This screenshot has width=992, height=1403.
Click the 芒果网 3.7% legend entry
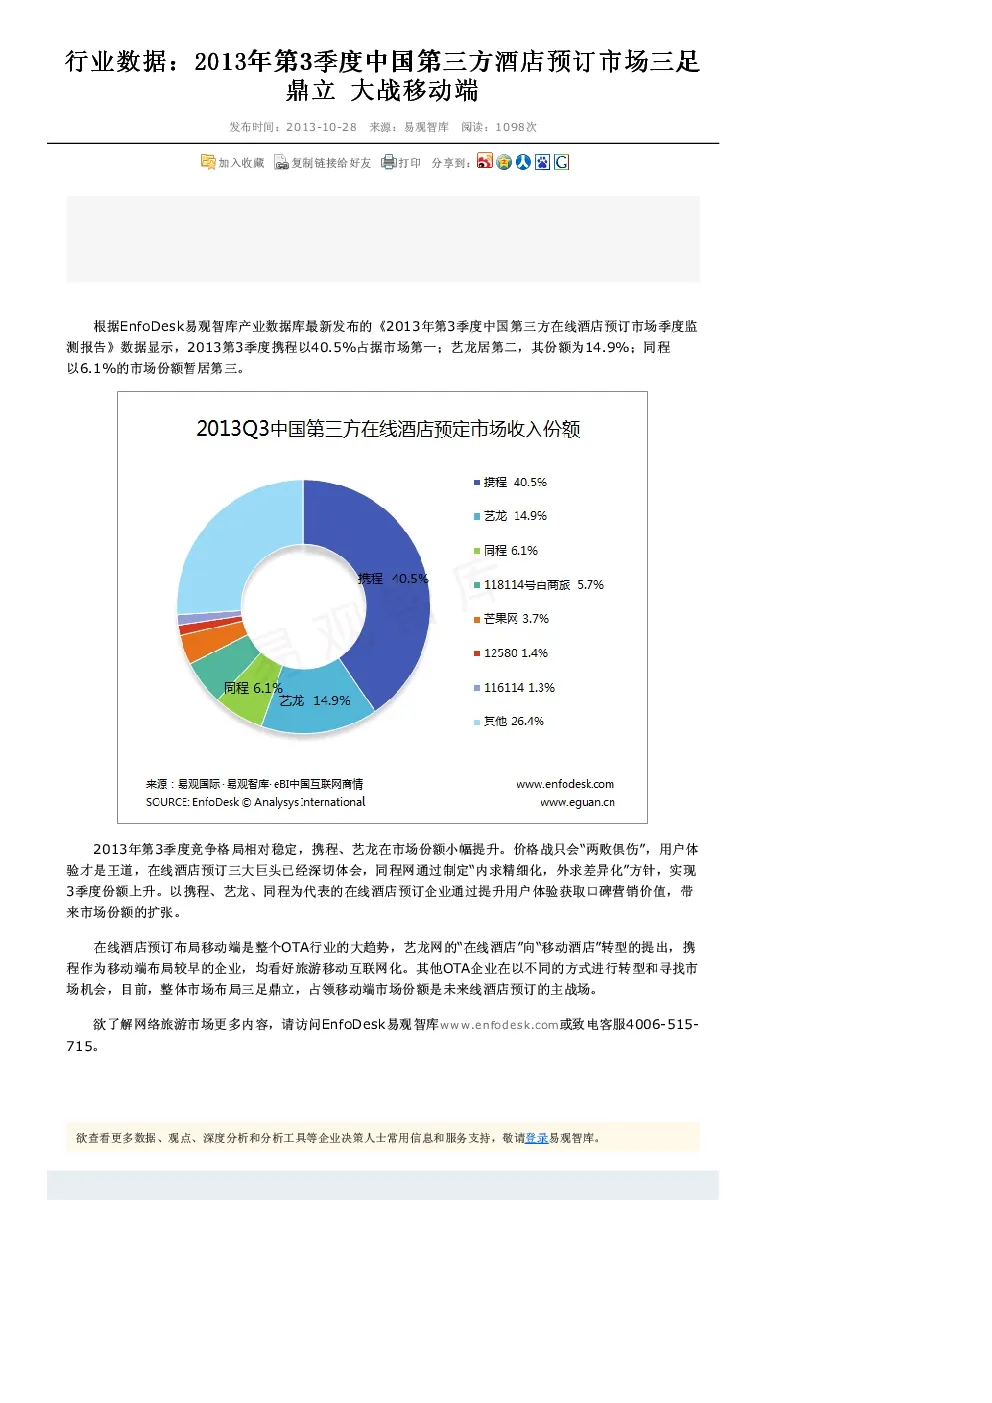[x=511, y=619]
